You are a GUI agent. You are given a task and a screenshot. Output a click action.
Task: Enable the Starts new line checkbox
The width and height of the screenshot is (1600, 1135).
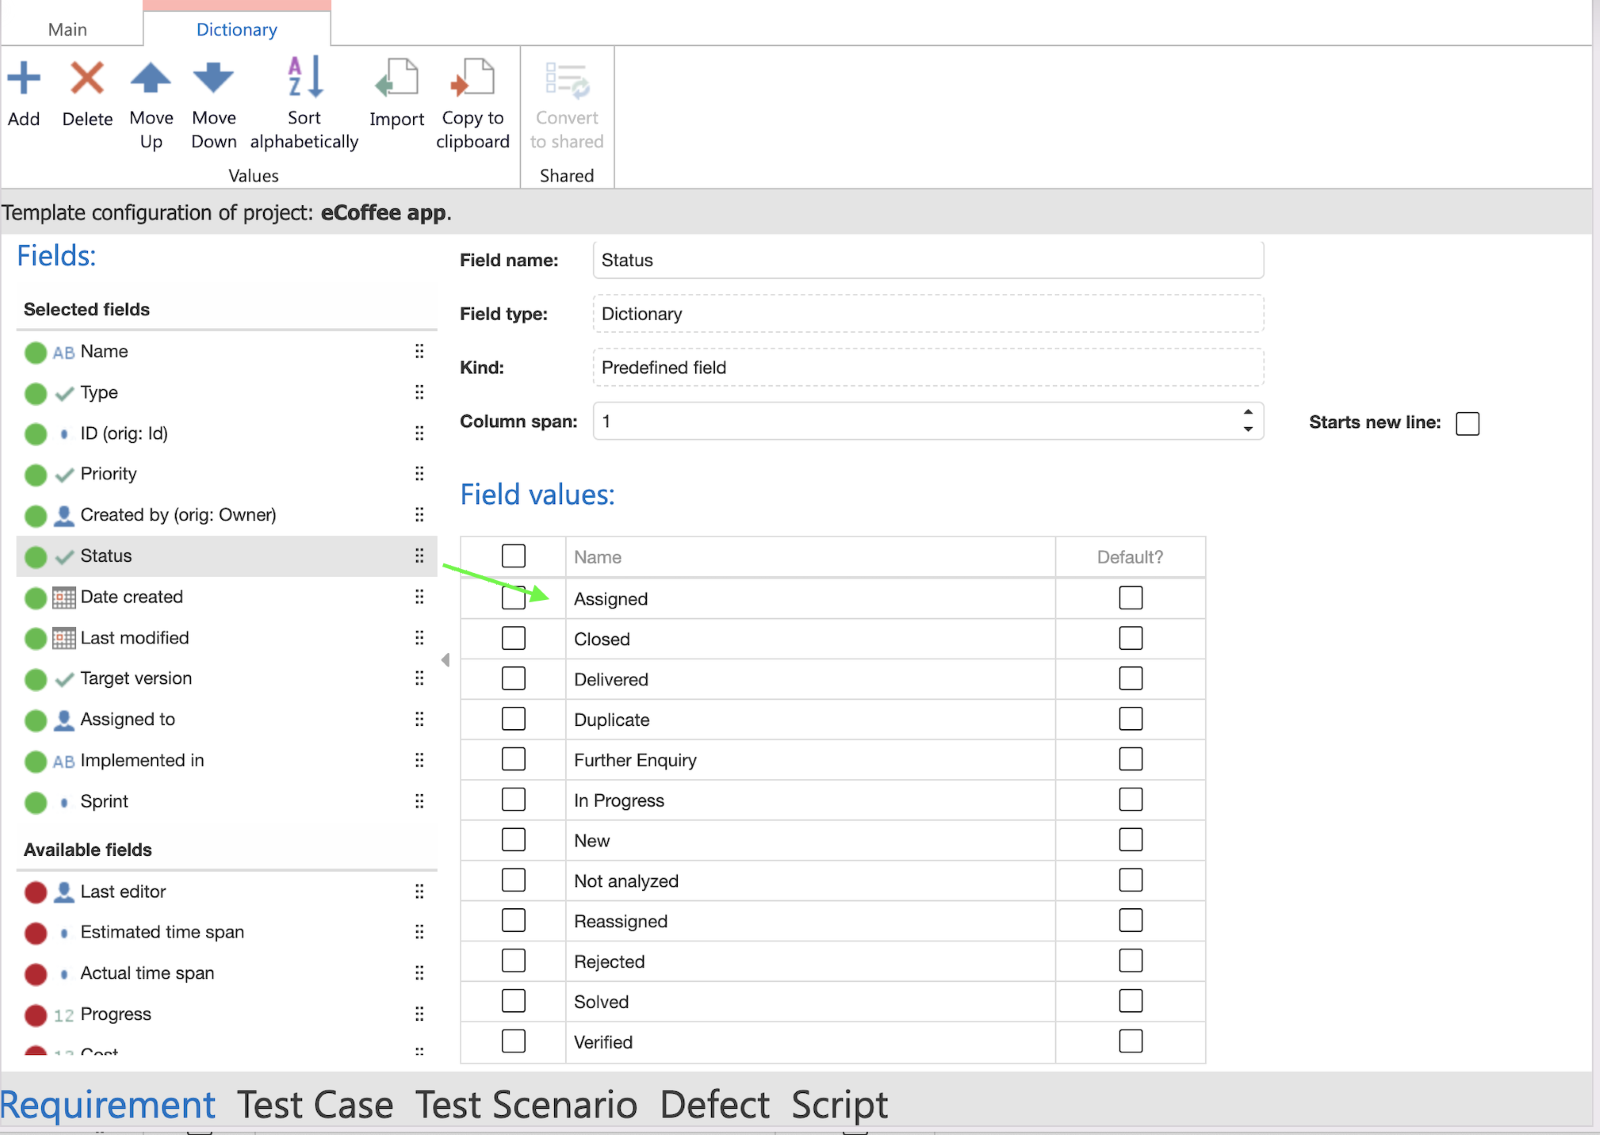click(1467, 424)
